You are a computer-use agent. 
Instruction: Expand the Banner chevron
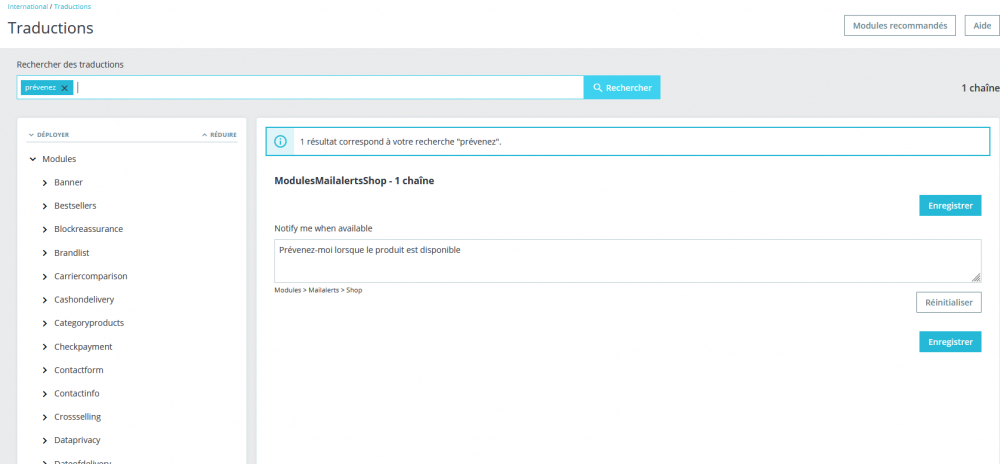45,182
